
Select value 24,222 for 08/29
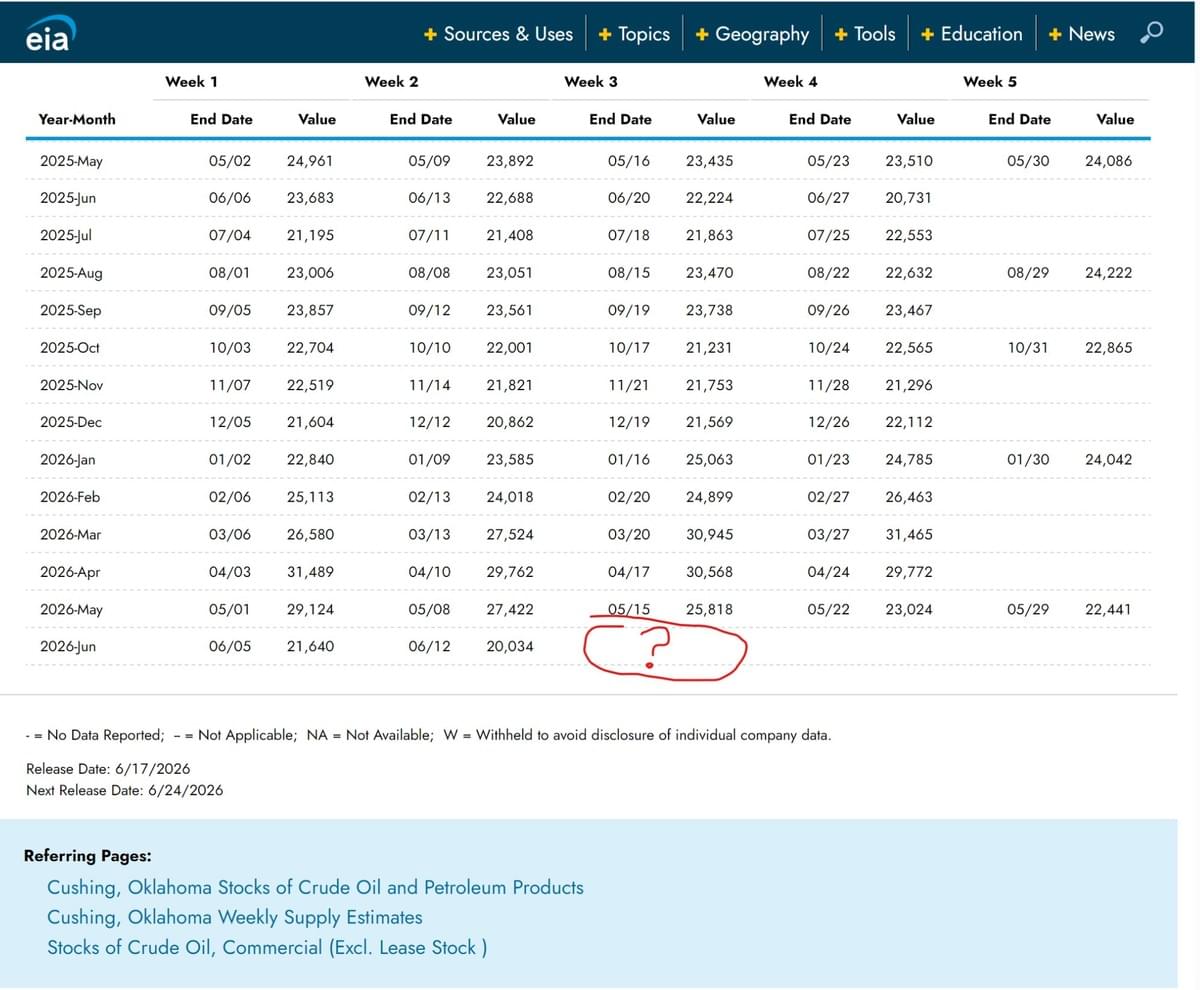pos(1109,273)
